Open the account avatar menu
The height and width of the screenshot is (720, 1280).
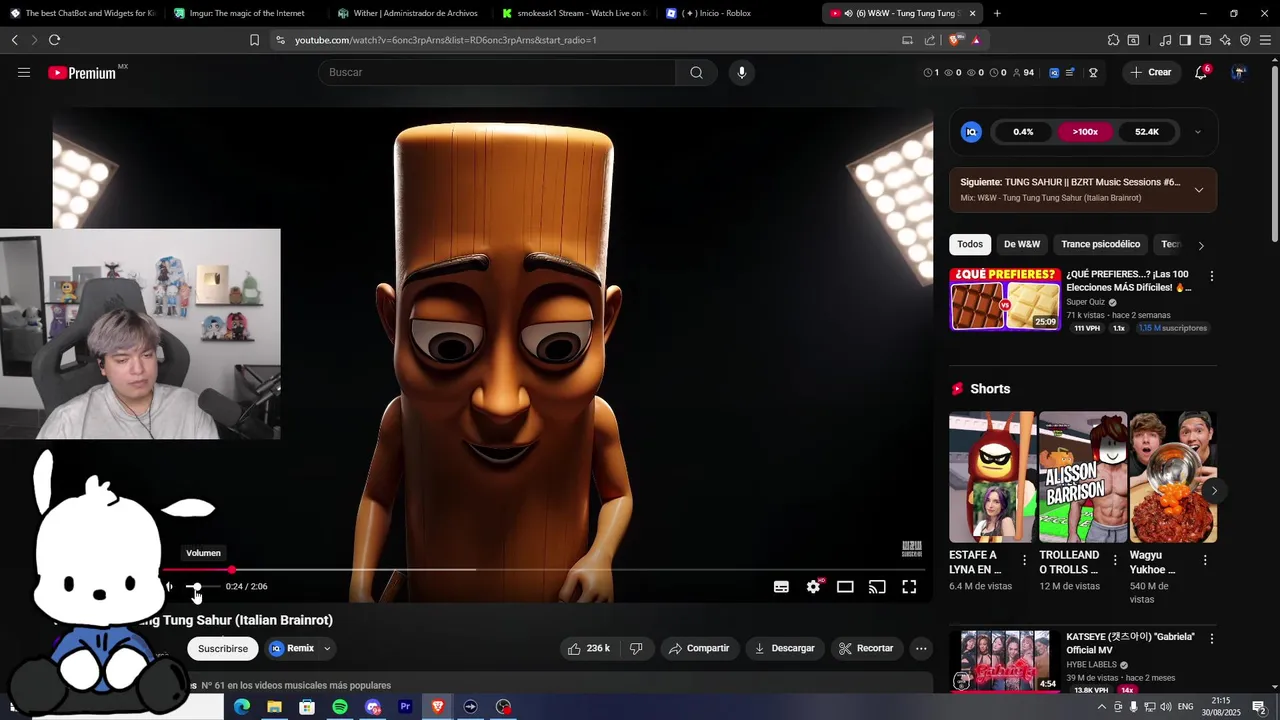point(1239,72)
